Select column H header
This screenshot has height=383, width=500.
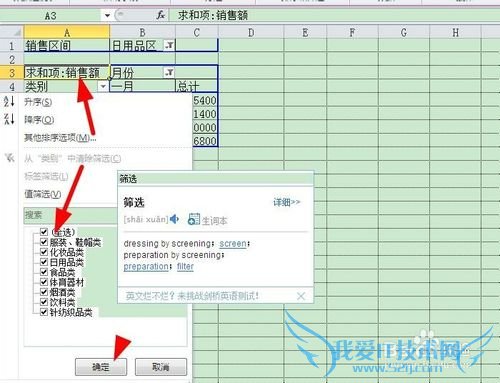point(455,32)
